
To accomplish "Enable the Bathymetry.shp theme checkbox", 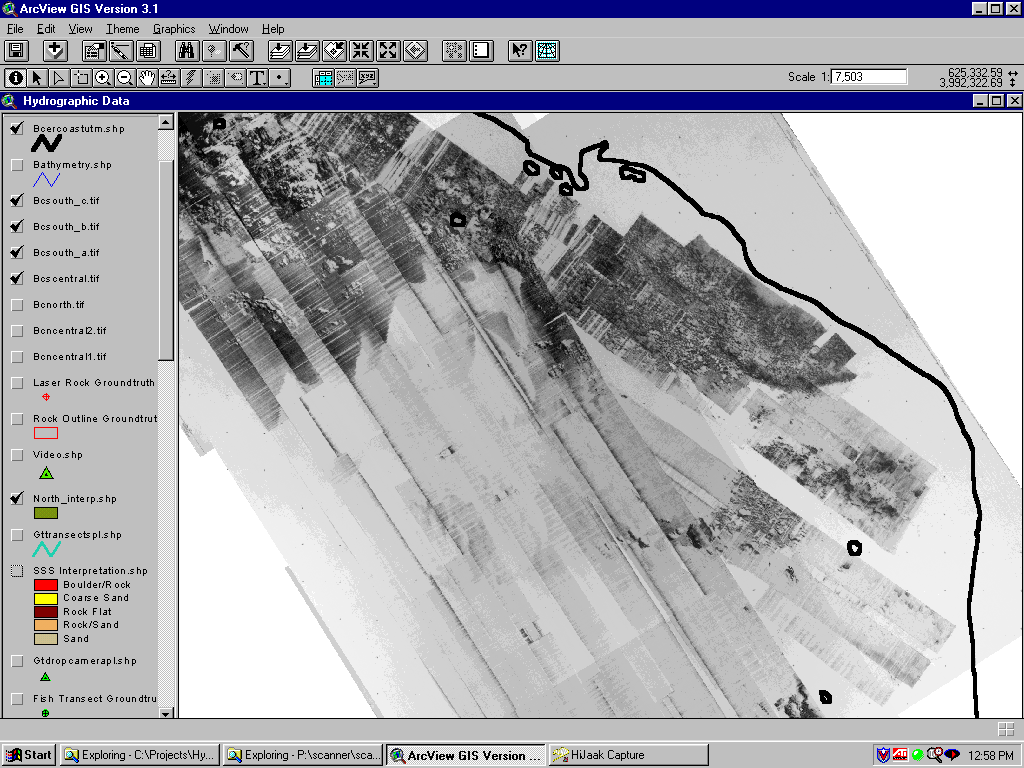I will tap(17, 165).
